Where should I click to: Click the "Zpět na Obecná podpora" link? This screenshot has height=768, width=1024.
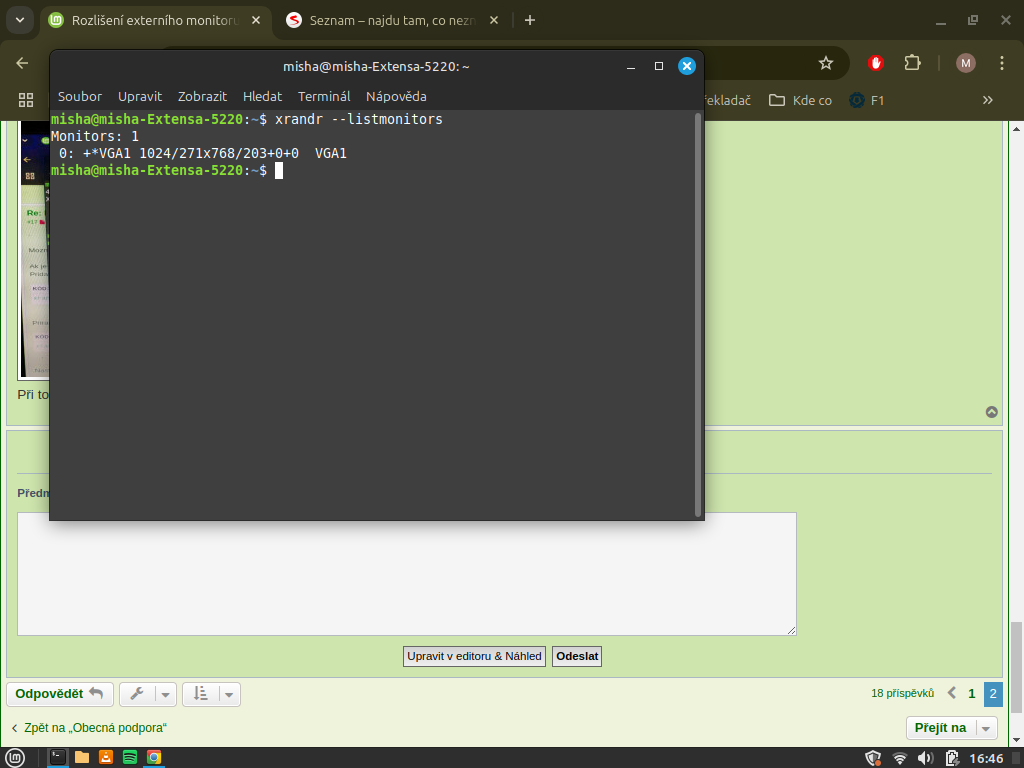click(x=88, y=728)
